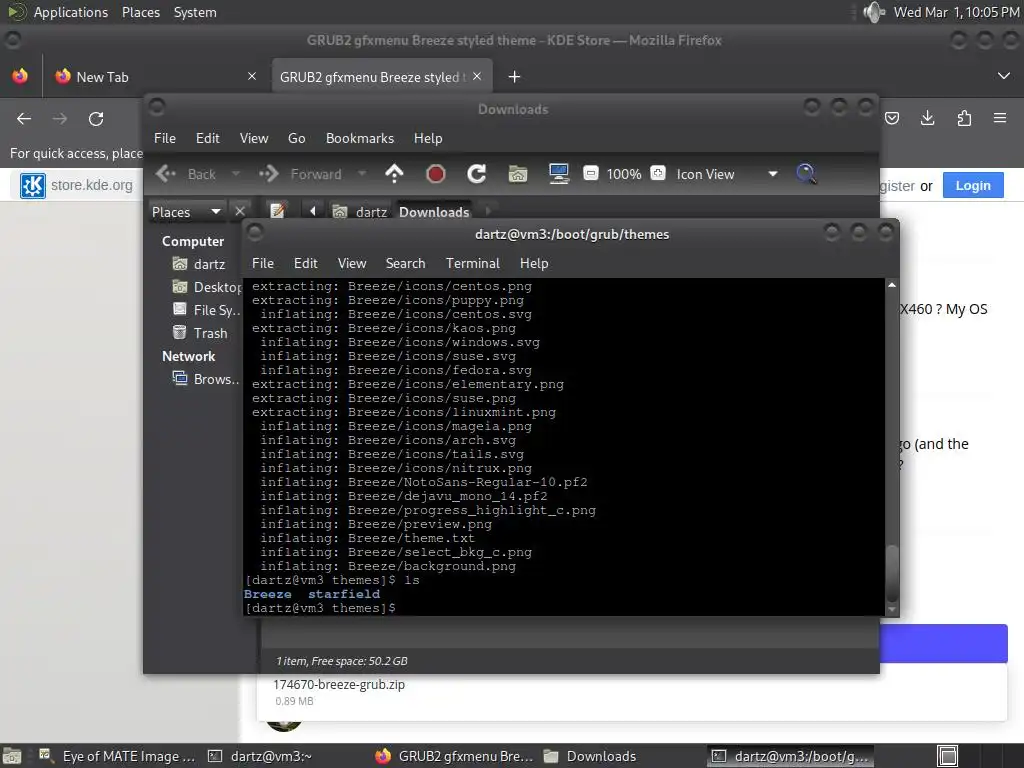The width and height of the screenshot is (1024, 768).
Task: Expand Firefox list all tabs chevron
Action: pyautogui.click(x=1004, y=76)
